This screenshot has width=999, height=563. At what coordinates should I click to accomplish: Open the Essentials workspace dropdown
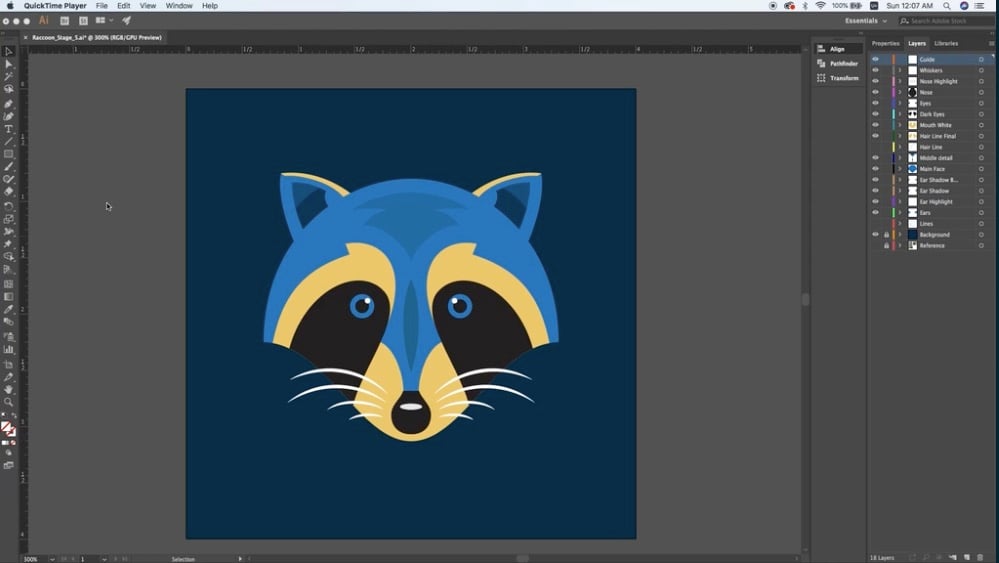click(865, 21)
